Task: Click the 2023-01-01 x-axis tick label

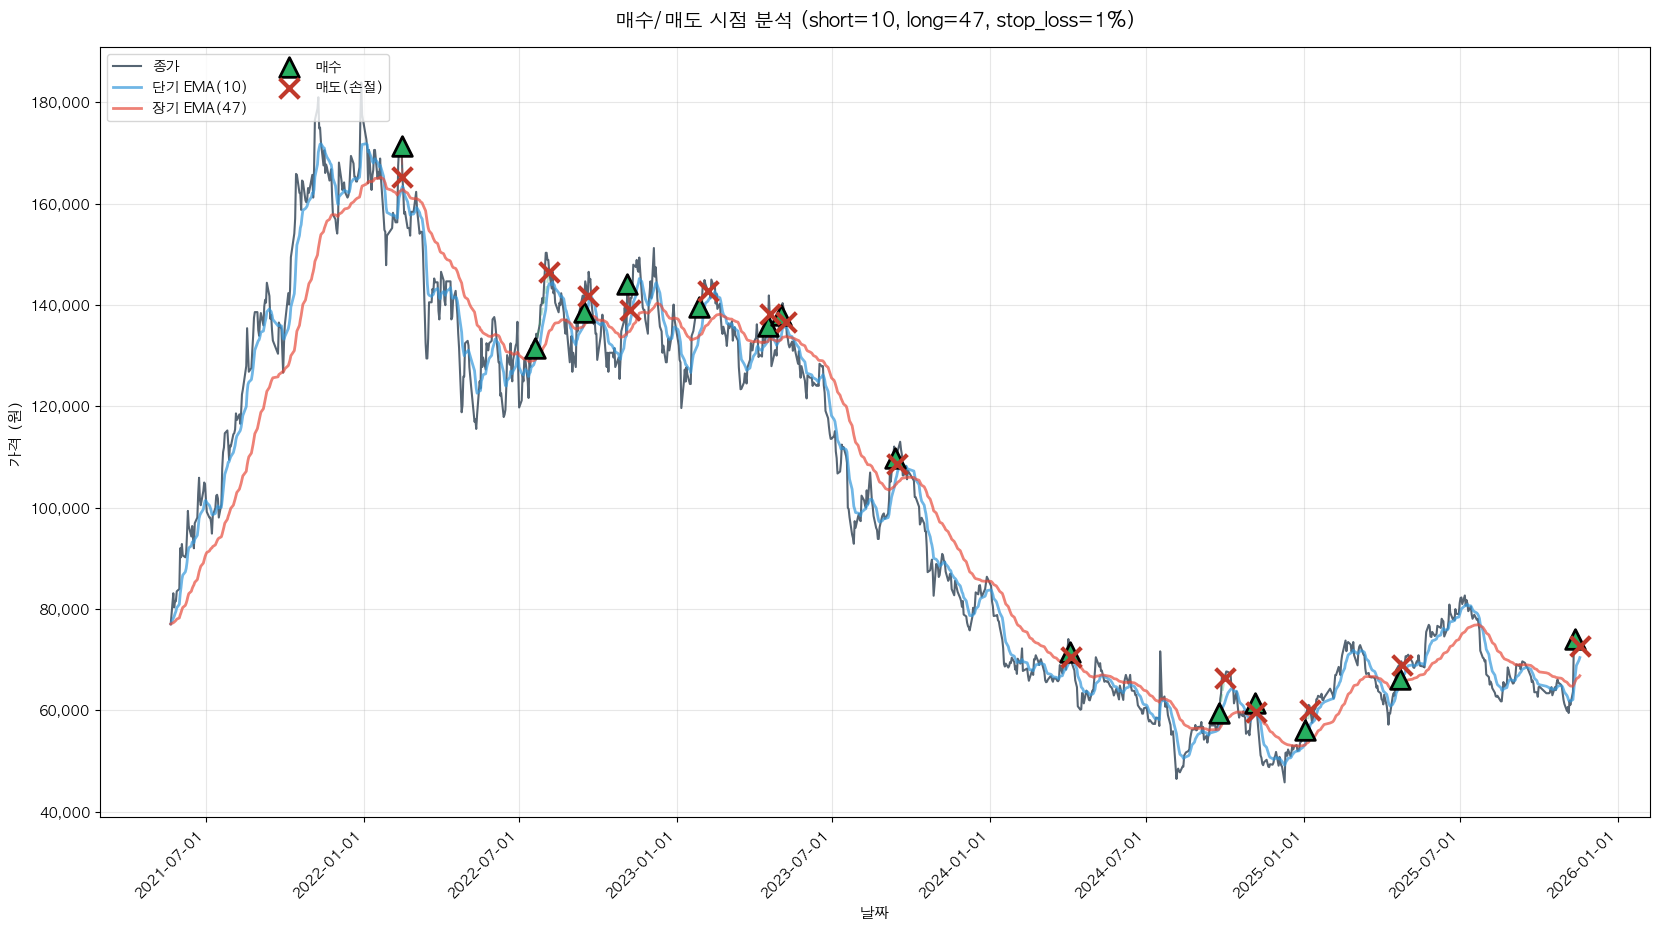Action: pyautogui.click(x=641, y=866)
